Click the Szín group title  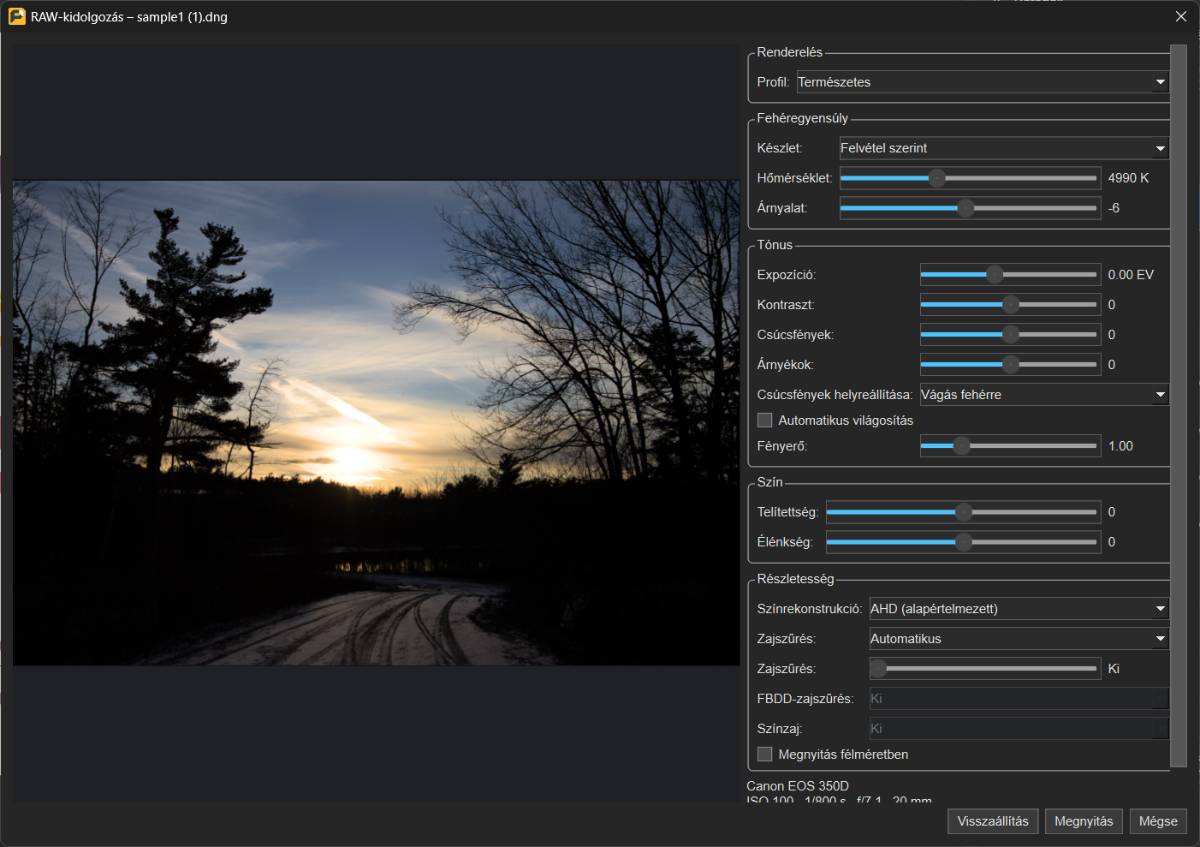pyautogui.click(x=771, y=482)
